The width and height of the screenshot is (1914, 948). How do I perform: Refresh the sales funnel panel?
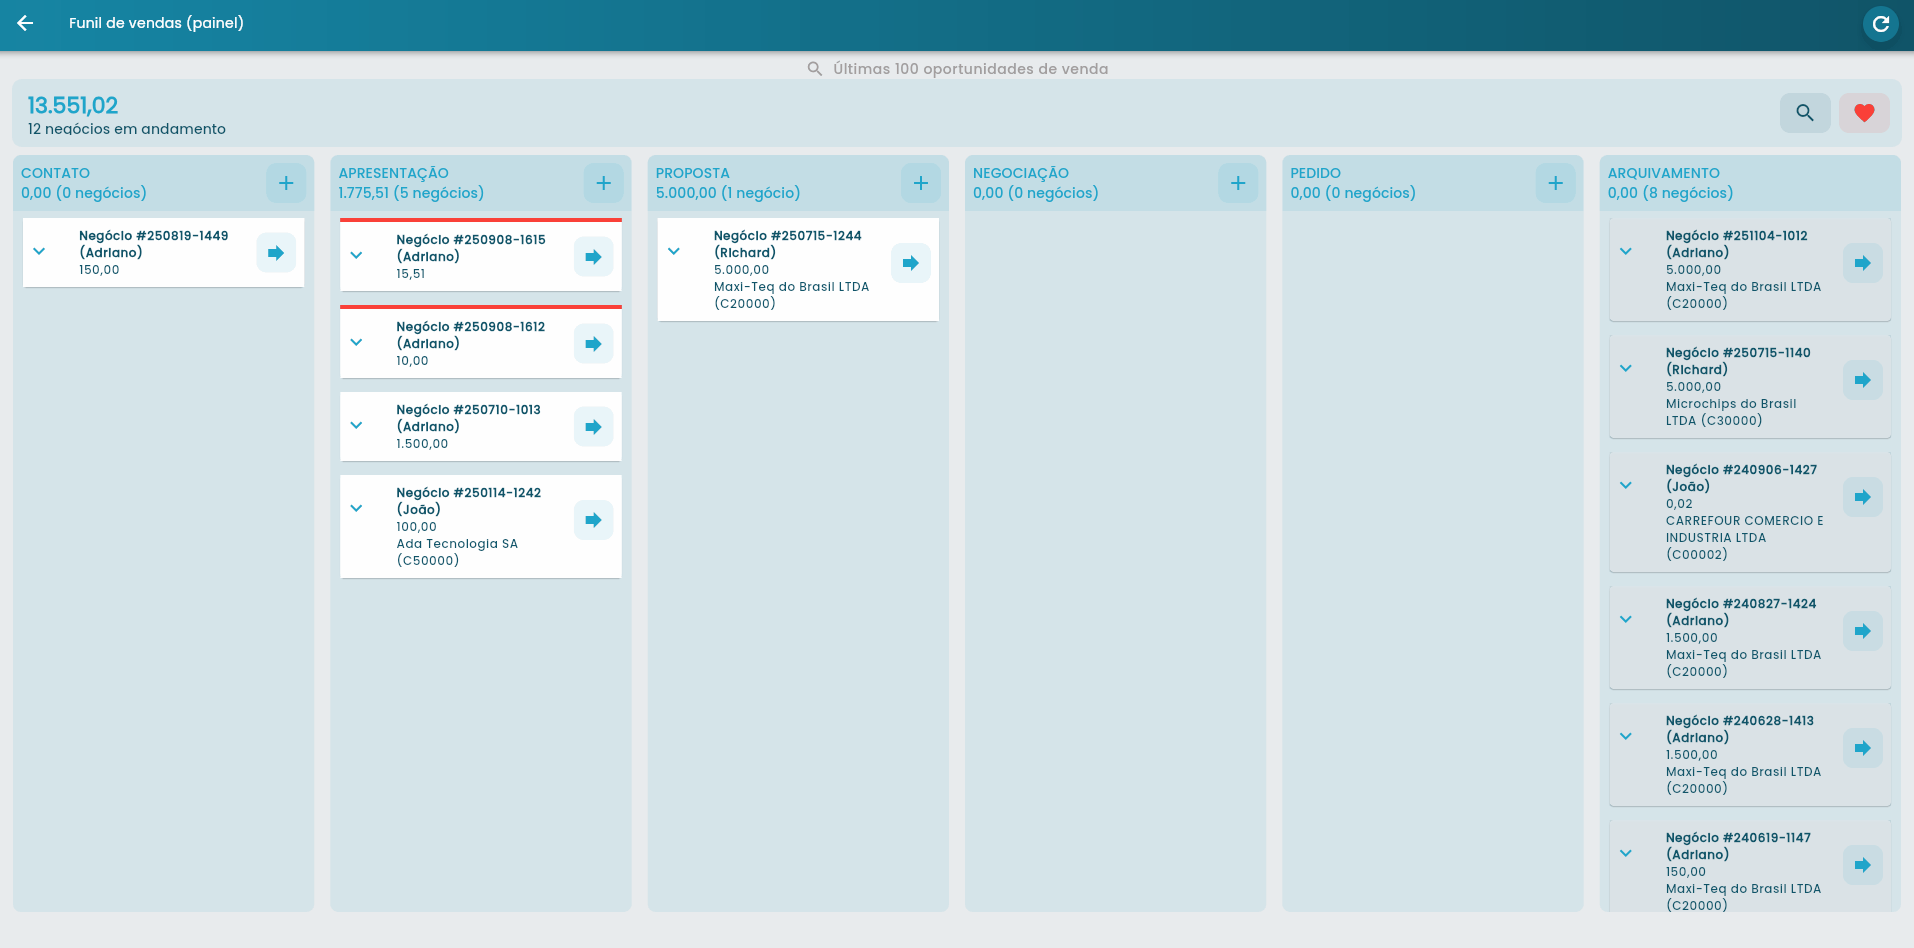click(1880, 23)
